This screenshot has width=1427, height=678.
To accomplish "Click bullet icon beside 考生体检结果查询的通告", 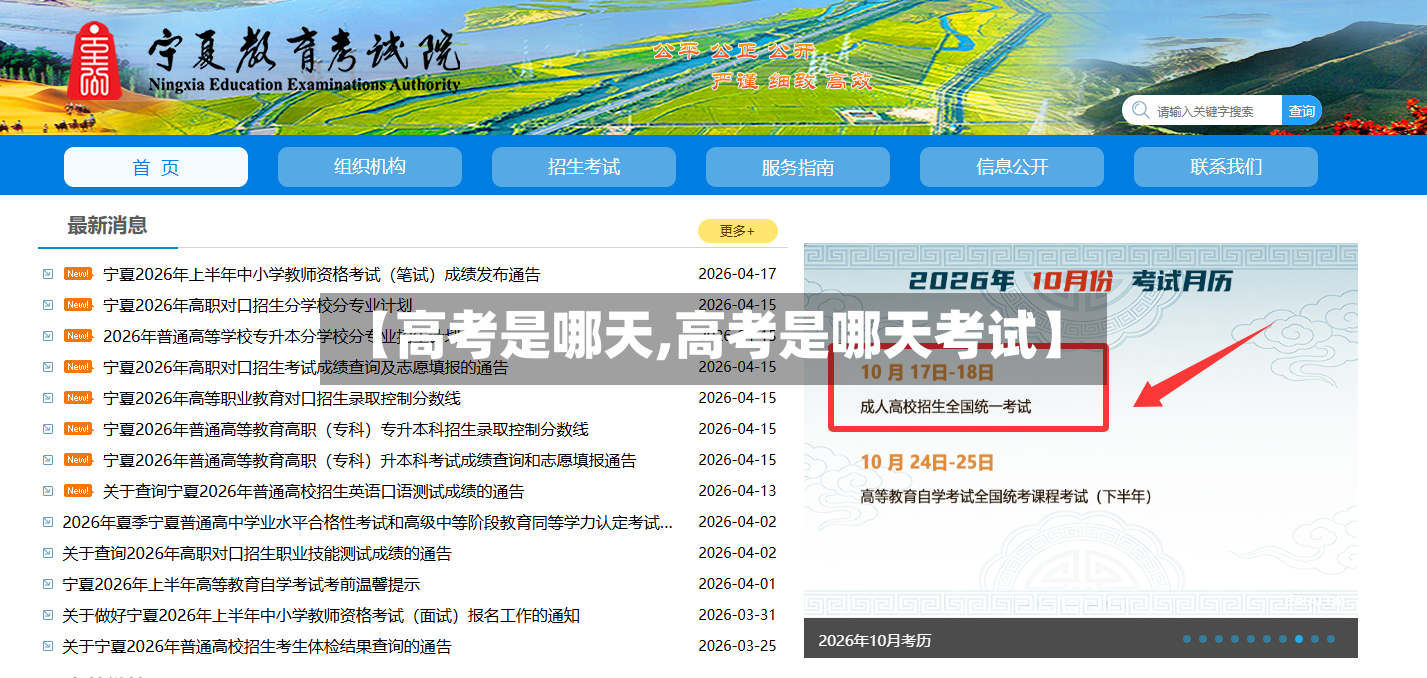I will (48, 646).
